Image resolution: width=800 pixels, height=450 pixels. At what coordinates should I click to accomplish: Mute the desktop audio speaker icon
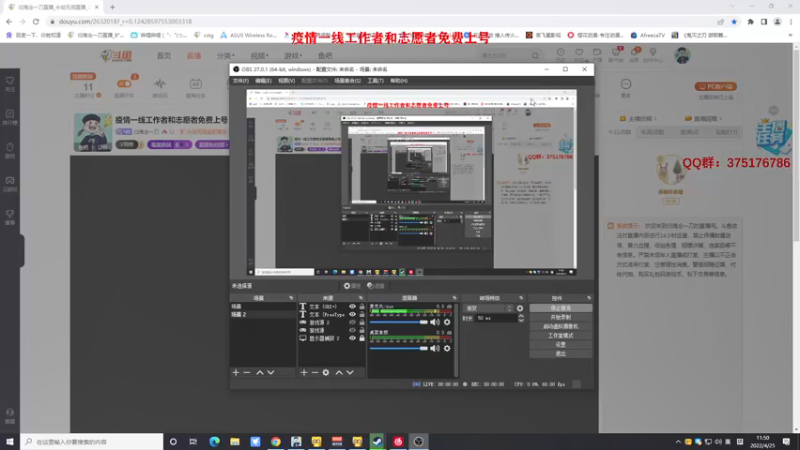tap(435, 348)
